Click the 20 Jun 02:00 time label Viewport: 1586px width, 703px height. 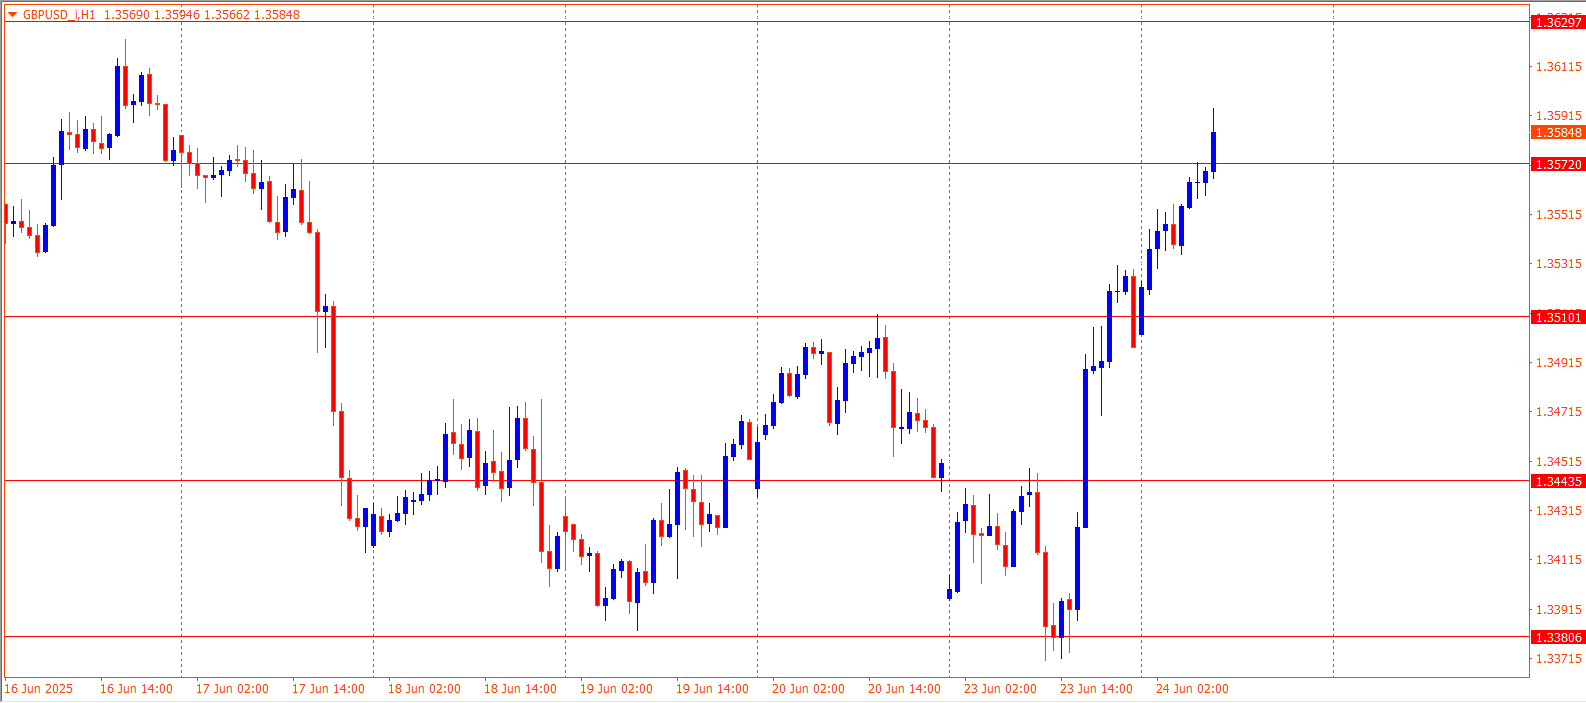pos(808,689)
